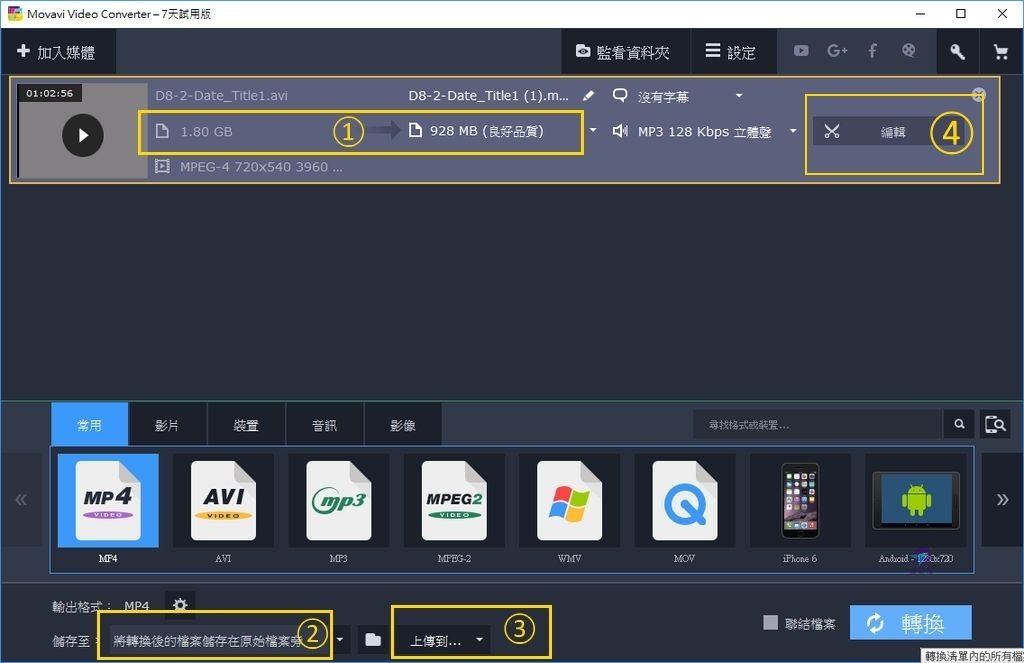Click the Add Media (加入媒體) button
The image size is (1024, 663).
[x=57, y=52]
